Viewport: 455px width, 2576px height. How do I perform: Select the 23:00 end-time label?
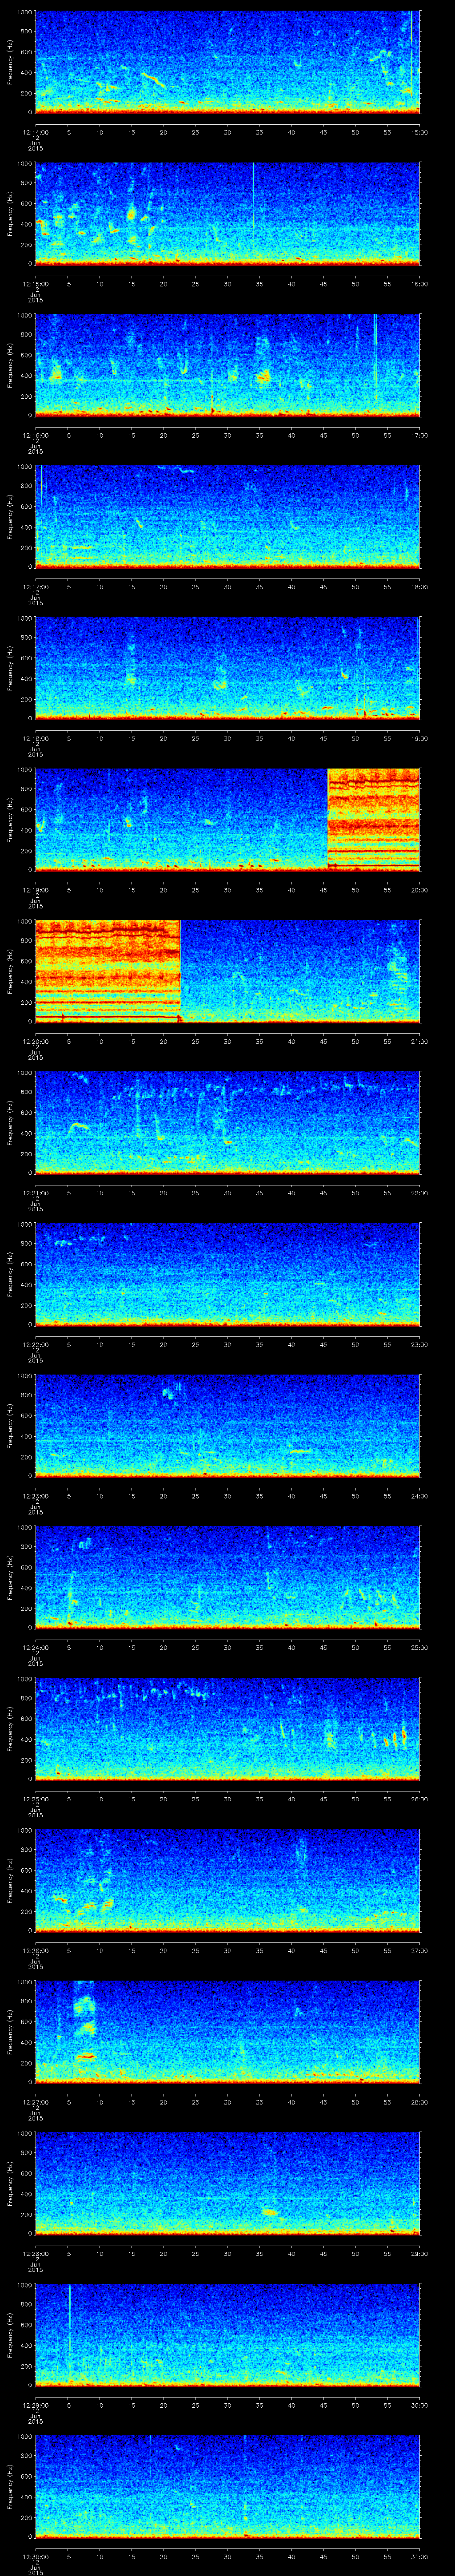[x=420, y=1344]
